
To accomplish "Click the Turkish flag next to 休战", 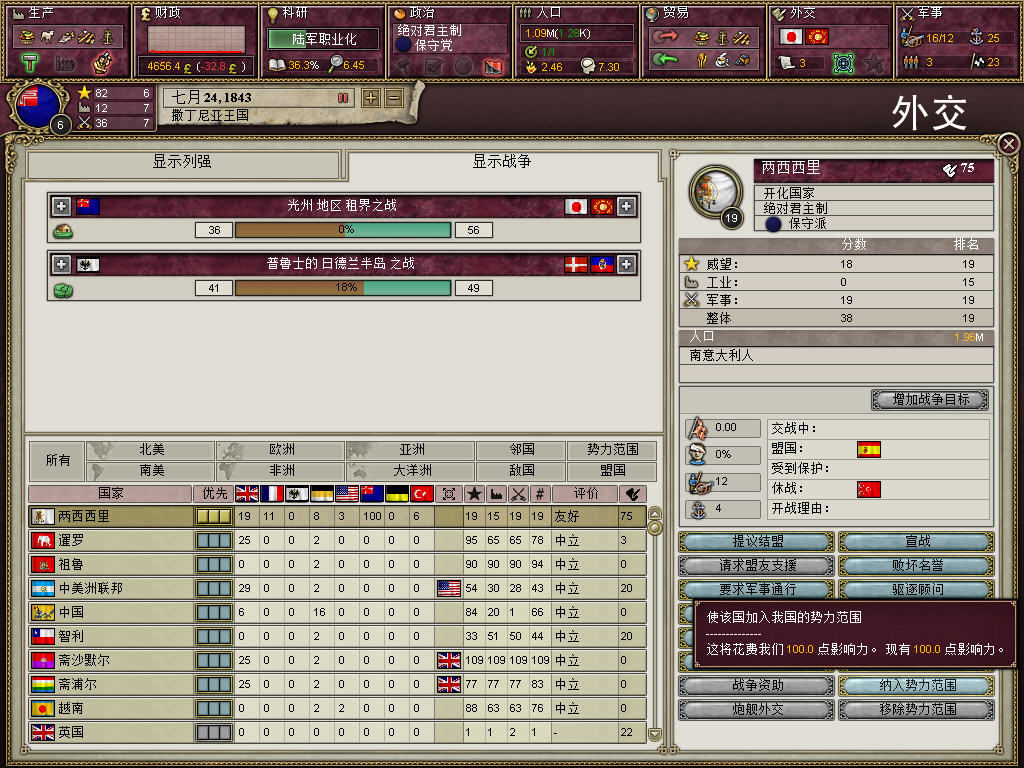I will [869, 489].
